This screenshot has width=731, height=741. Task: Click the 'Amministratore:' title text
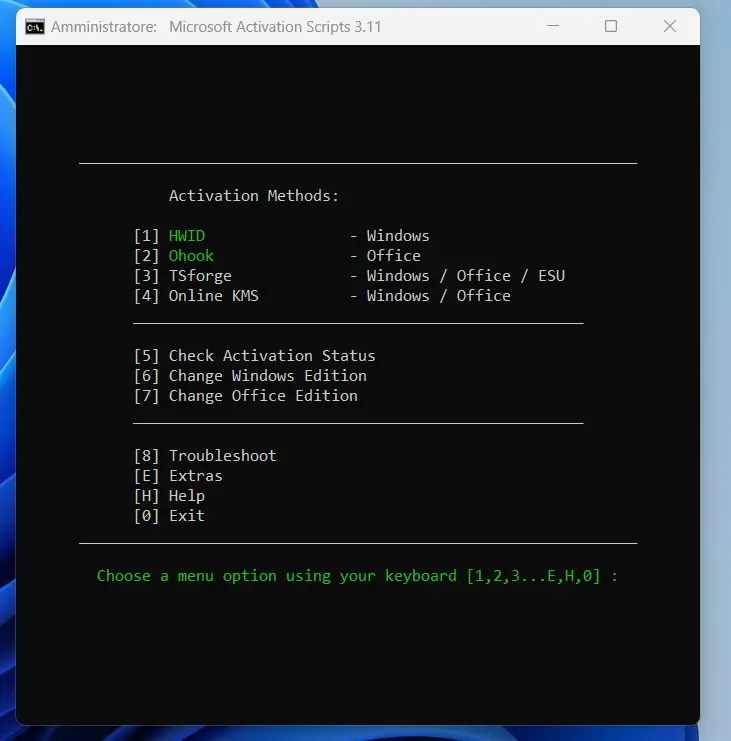pyautogui.click(x=104, y=27)
